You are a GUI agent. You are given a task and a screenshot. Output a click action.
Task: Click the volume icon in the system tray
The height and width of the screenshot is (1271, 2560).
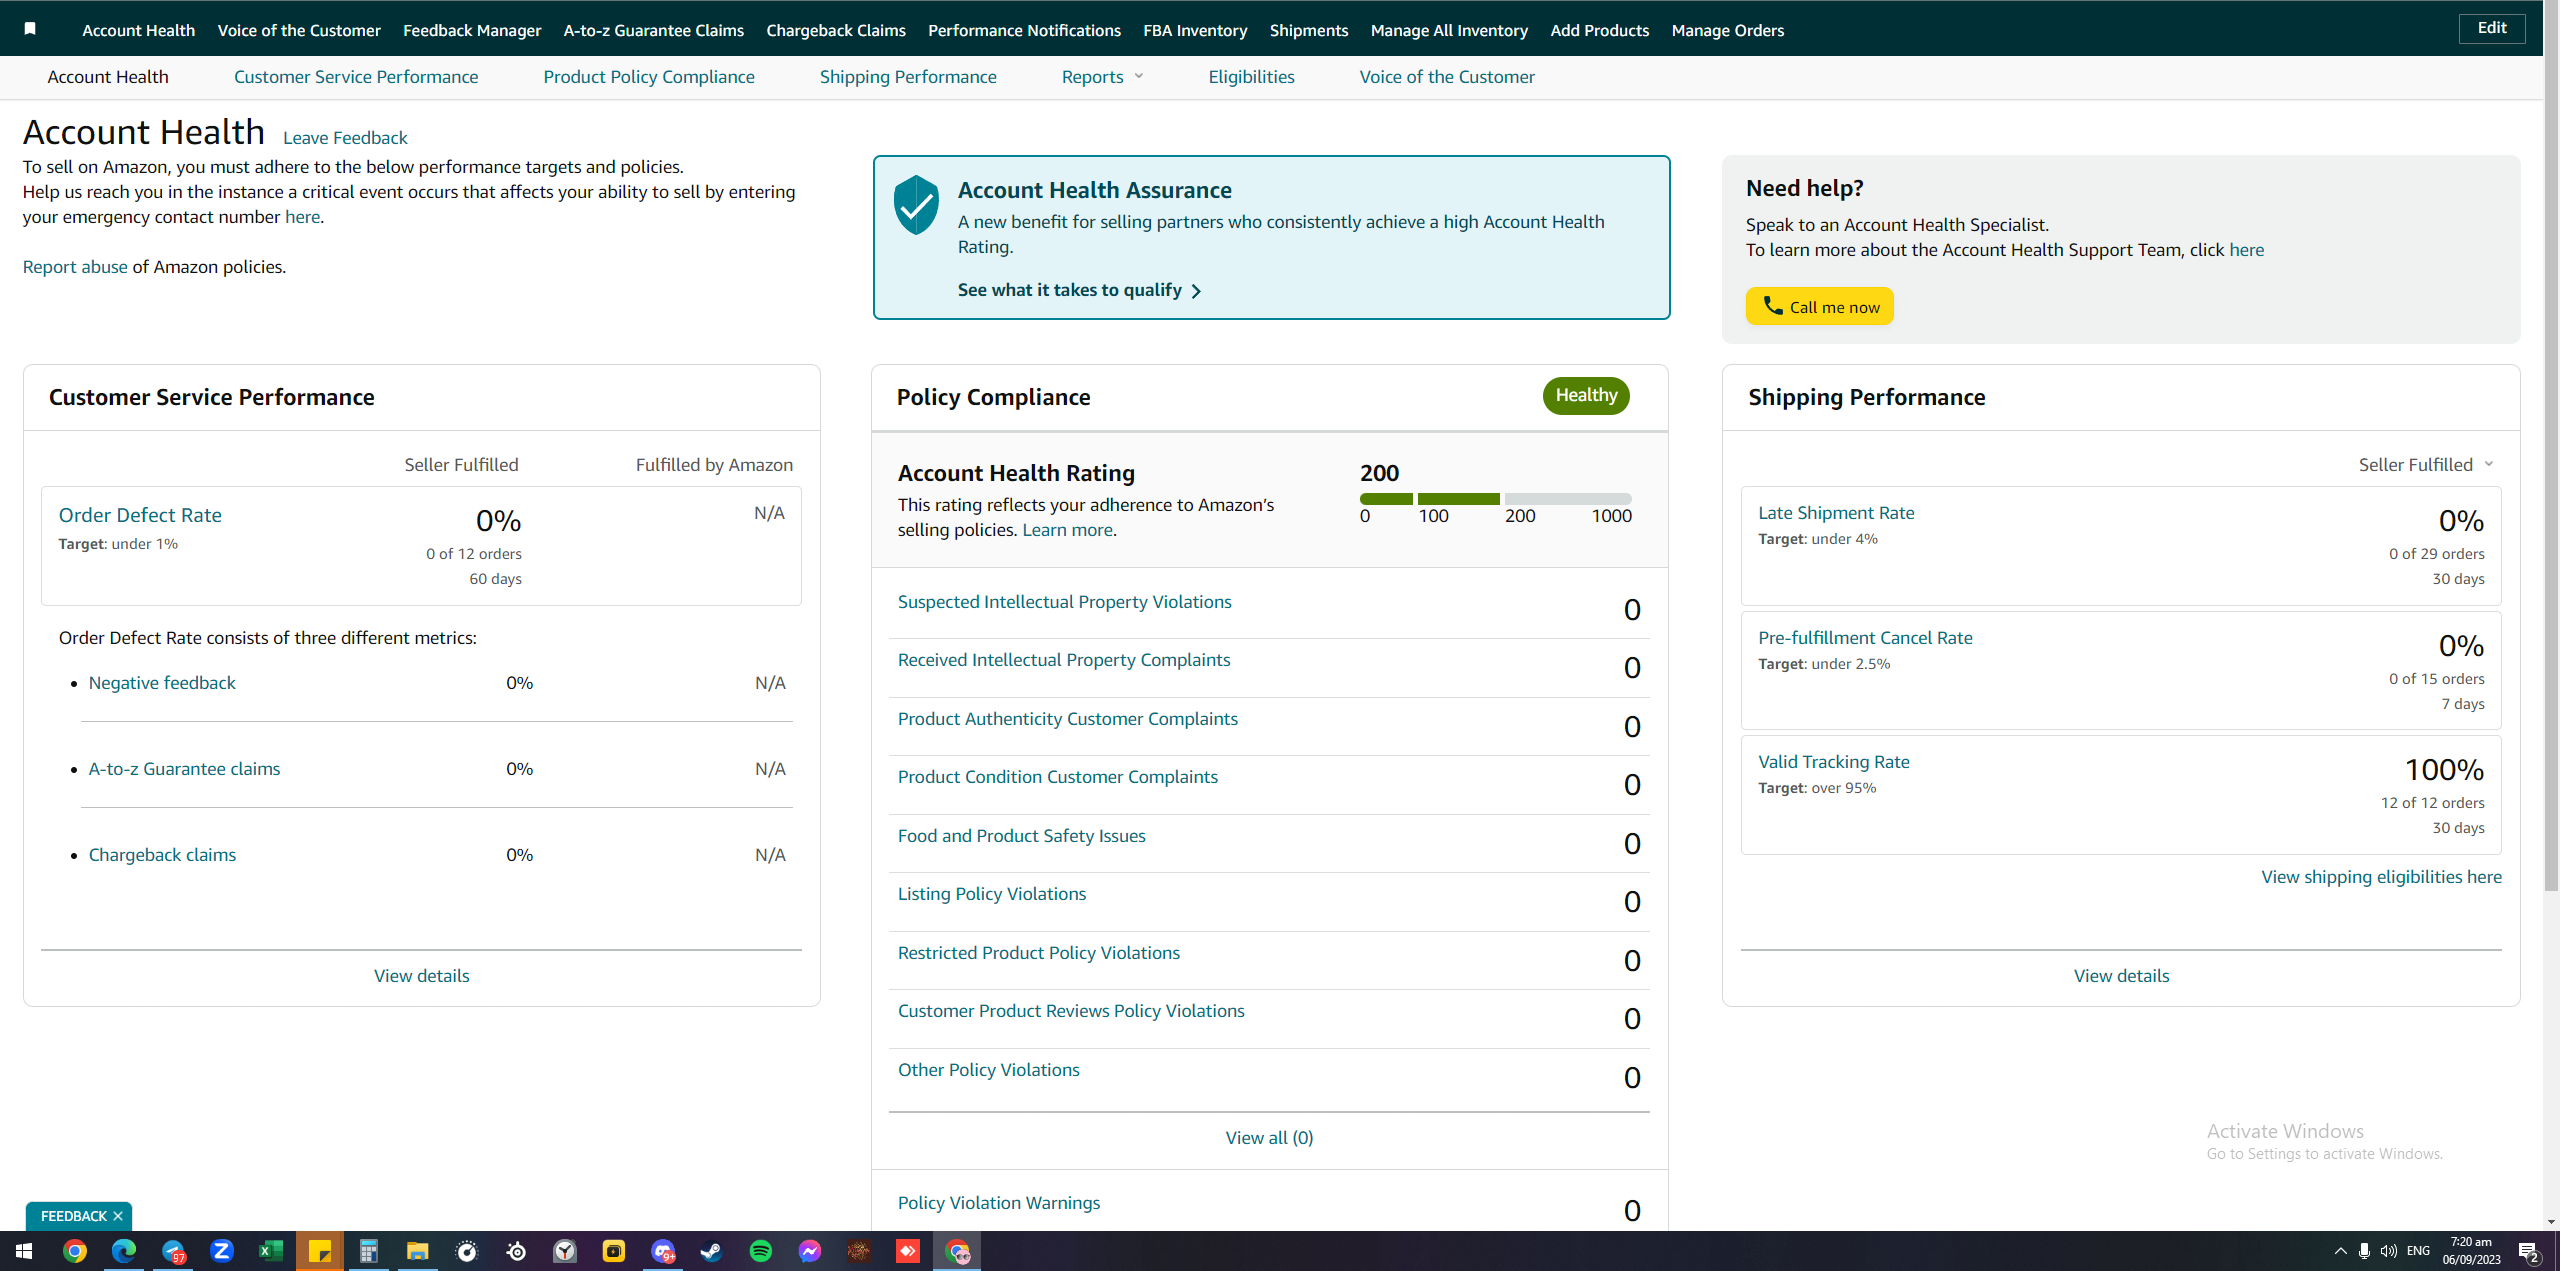click(2389, 1251)
